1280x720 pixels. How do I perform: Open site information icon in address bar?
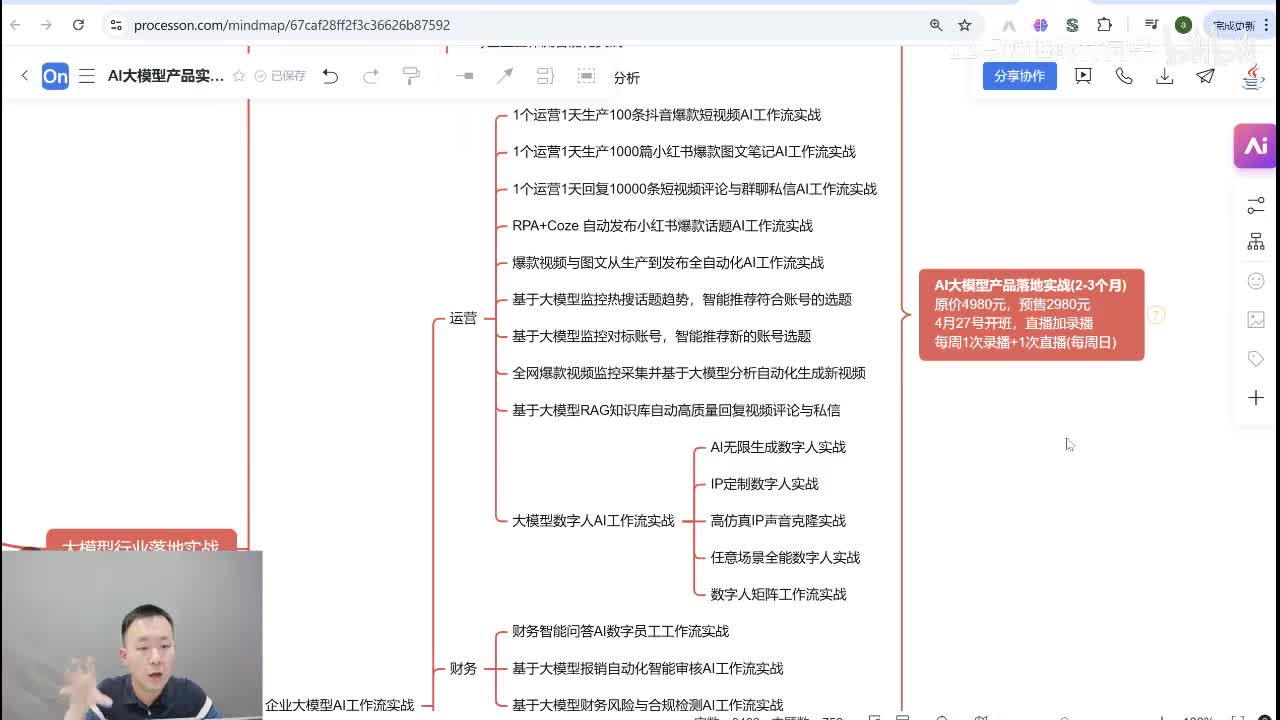pos(116,25)
